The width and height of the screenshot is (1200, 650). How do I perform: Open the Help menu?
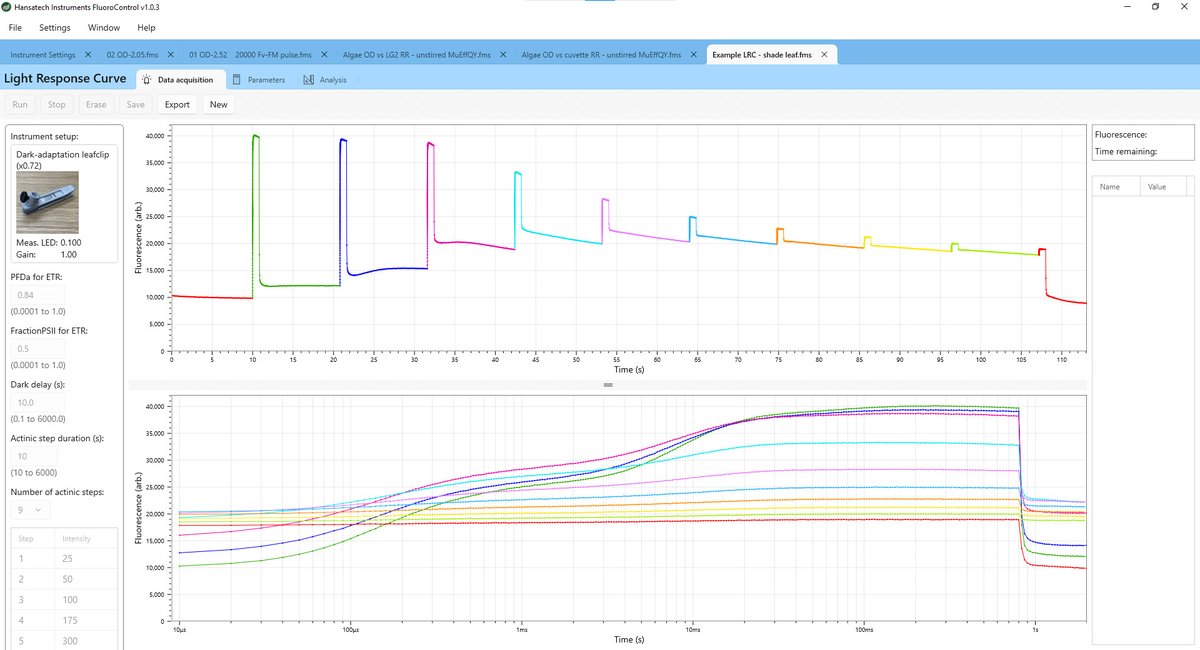146,28
